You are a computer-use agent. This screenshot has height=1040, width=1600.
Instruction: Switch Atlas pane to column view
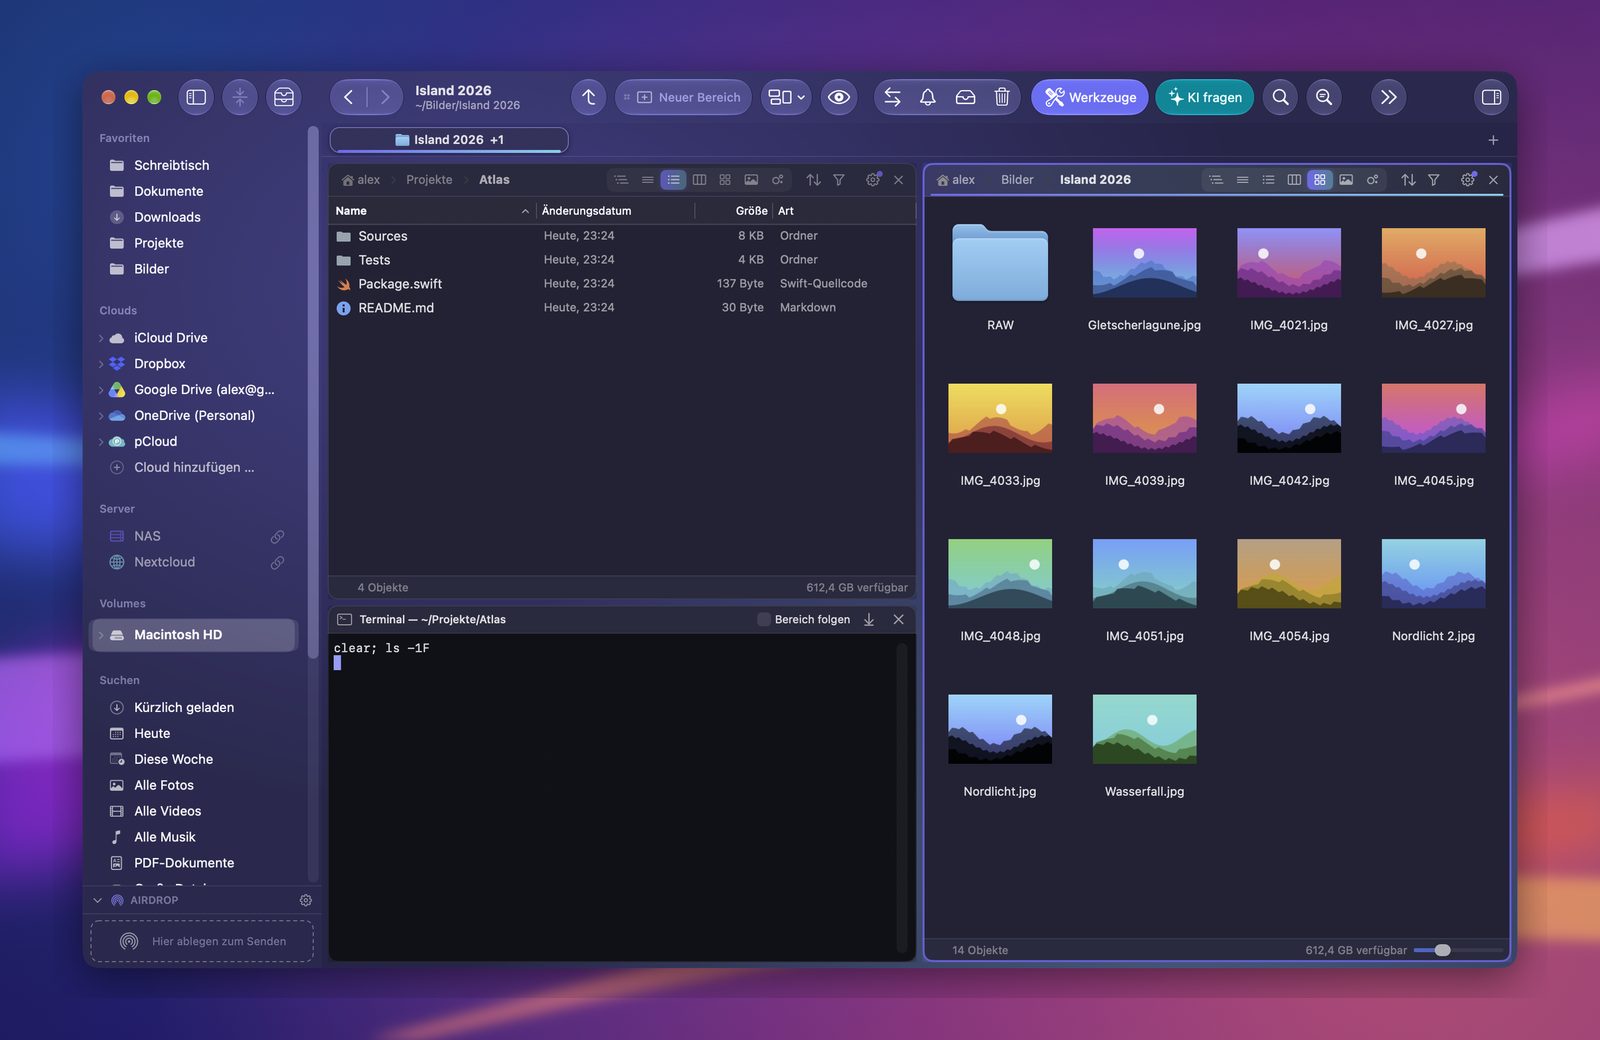699,180
